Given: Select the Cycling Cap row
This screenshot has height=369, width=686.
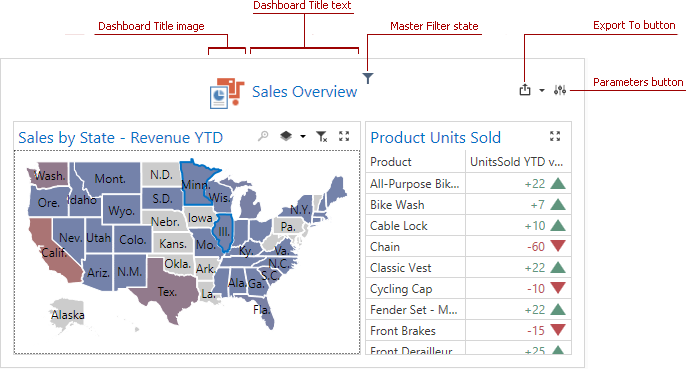Looking at the screenshot, I should pos(469,289).
